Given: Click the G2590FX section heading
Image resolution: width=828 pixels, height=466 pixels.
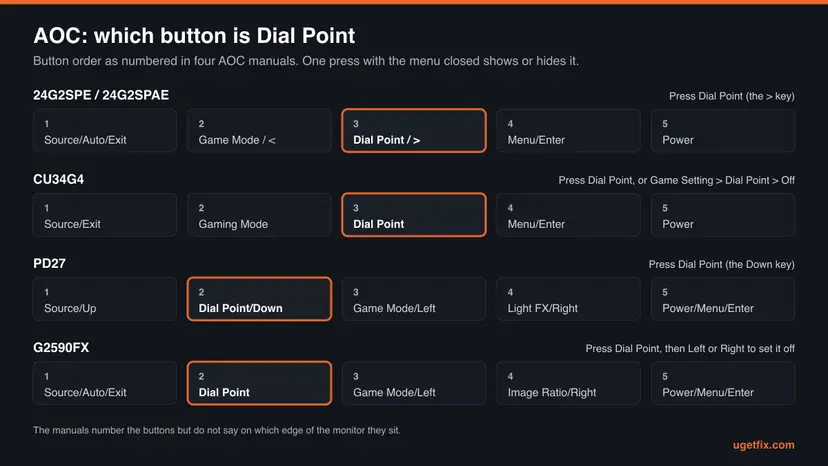Looking at the screenshot, I should [61, 348].
